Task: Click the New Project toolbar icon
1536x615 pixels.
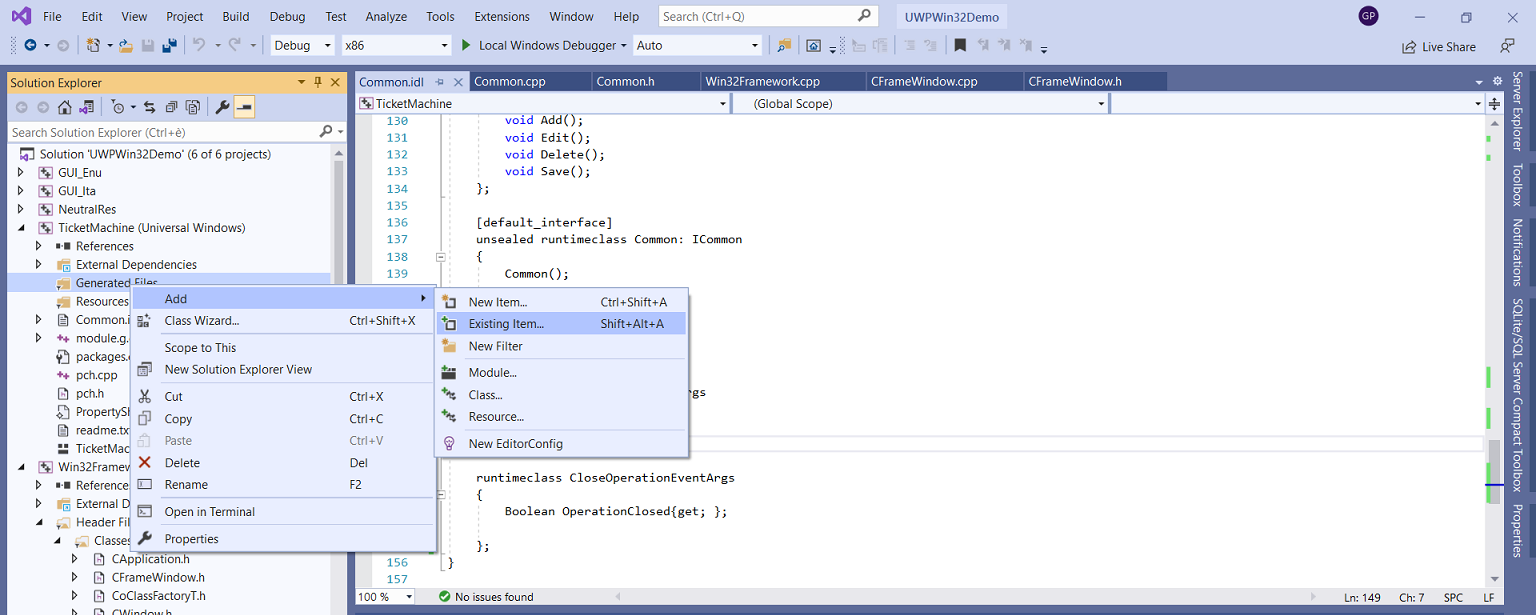Action: (93, 45)
